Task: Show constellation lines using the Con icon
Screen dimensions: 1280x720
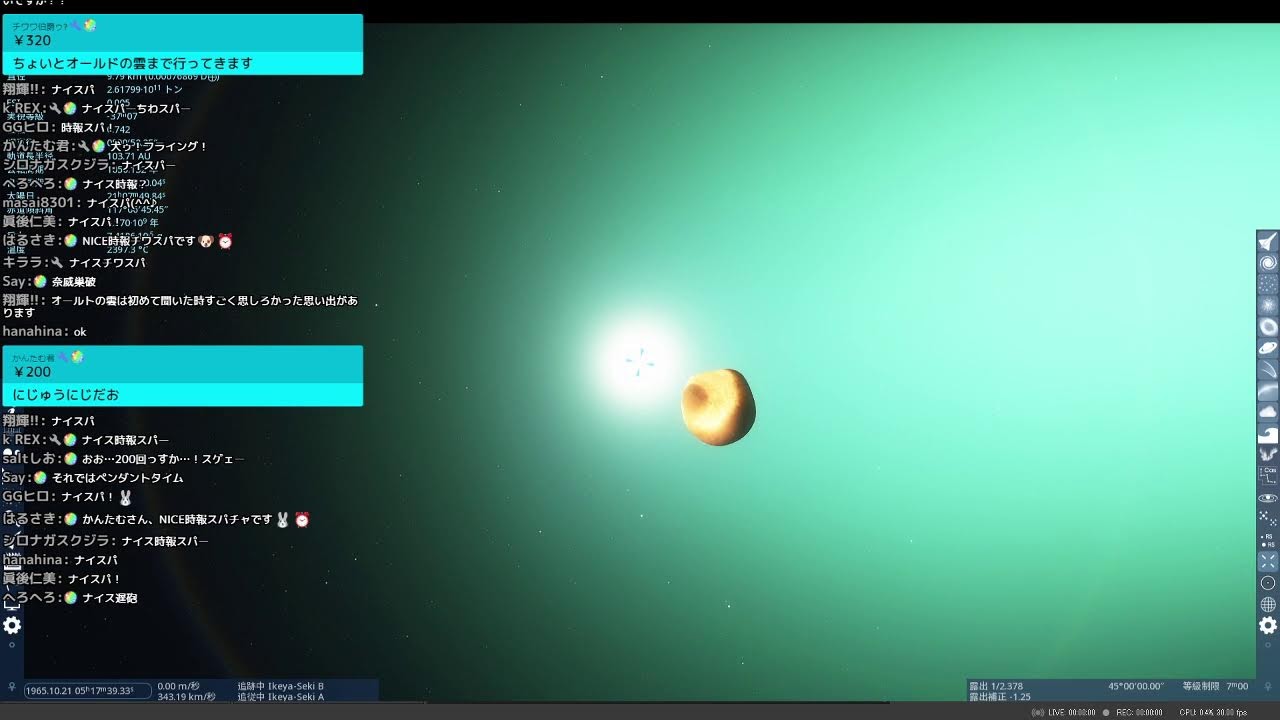Action: [1268, 475]
